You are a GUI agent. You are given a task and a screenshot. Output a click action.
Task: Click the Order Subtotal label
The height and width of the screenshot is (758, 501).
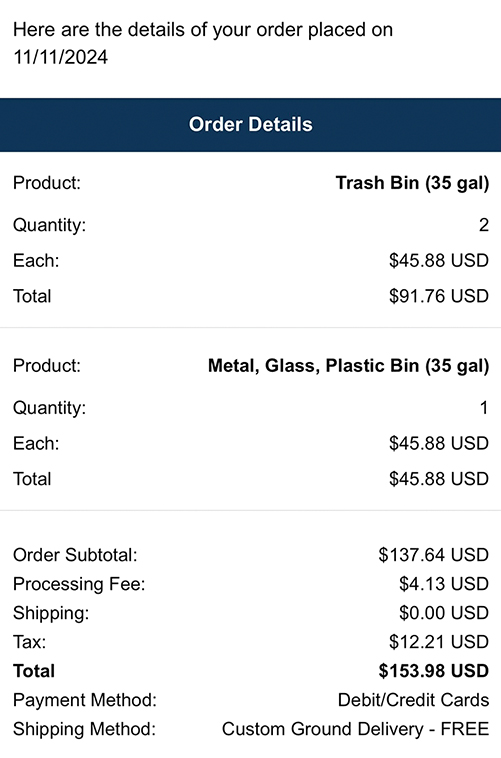click(75, 555)
